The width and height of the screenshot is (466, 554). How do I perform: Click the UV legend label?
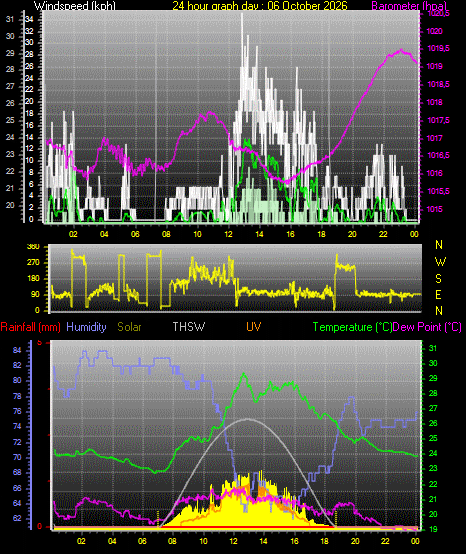point(254,327)
